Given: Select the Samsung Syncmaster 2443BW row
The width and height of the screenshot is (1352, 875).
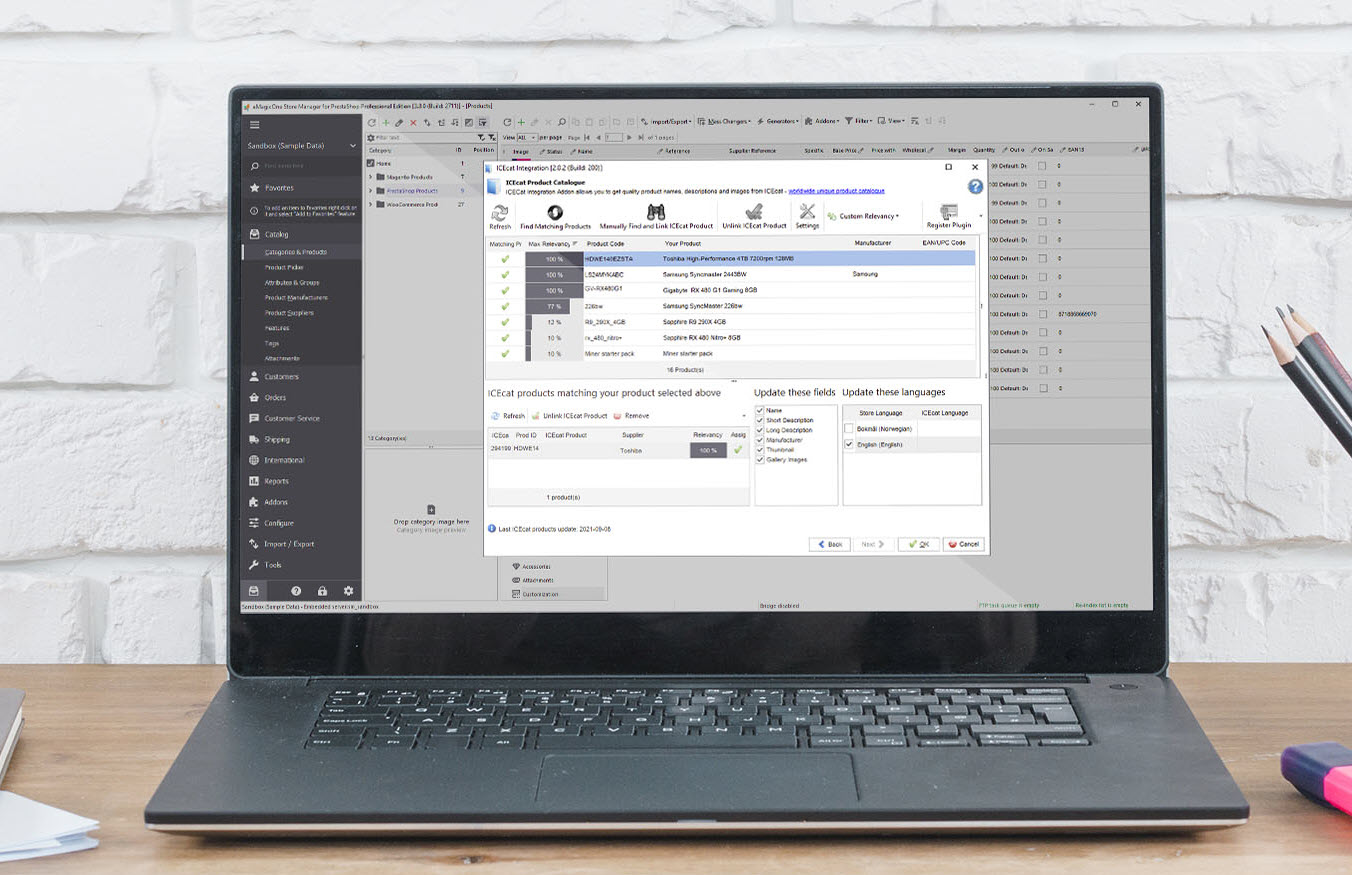Looking at the screenshot, I should (x=730, y=274).
